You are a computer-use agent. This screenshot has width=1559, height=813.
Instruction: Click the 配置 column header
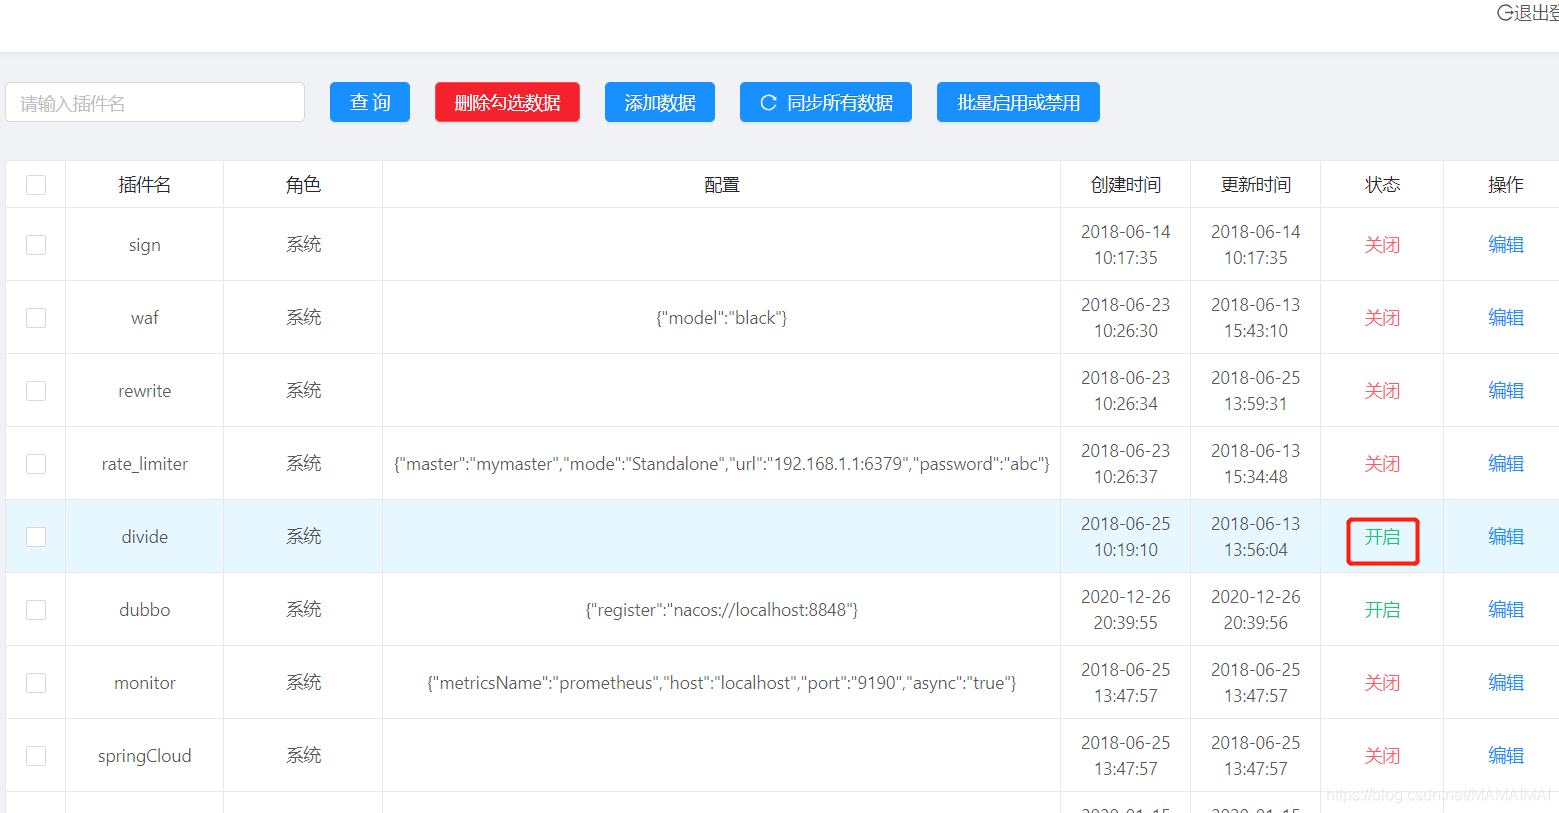(722, 185)
